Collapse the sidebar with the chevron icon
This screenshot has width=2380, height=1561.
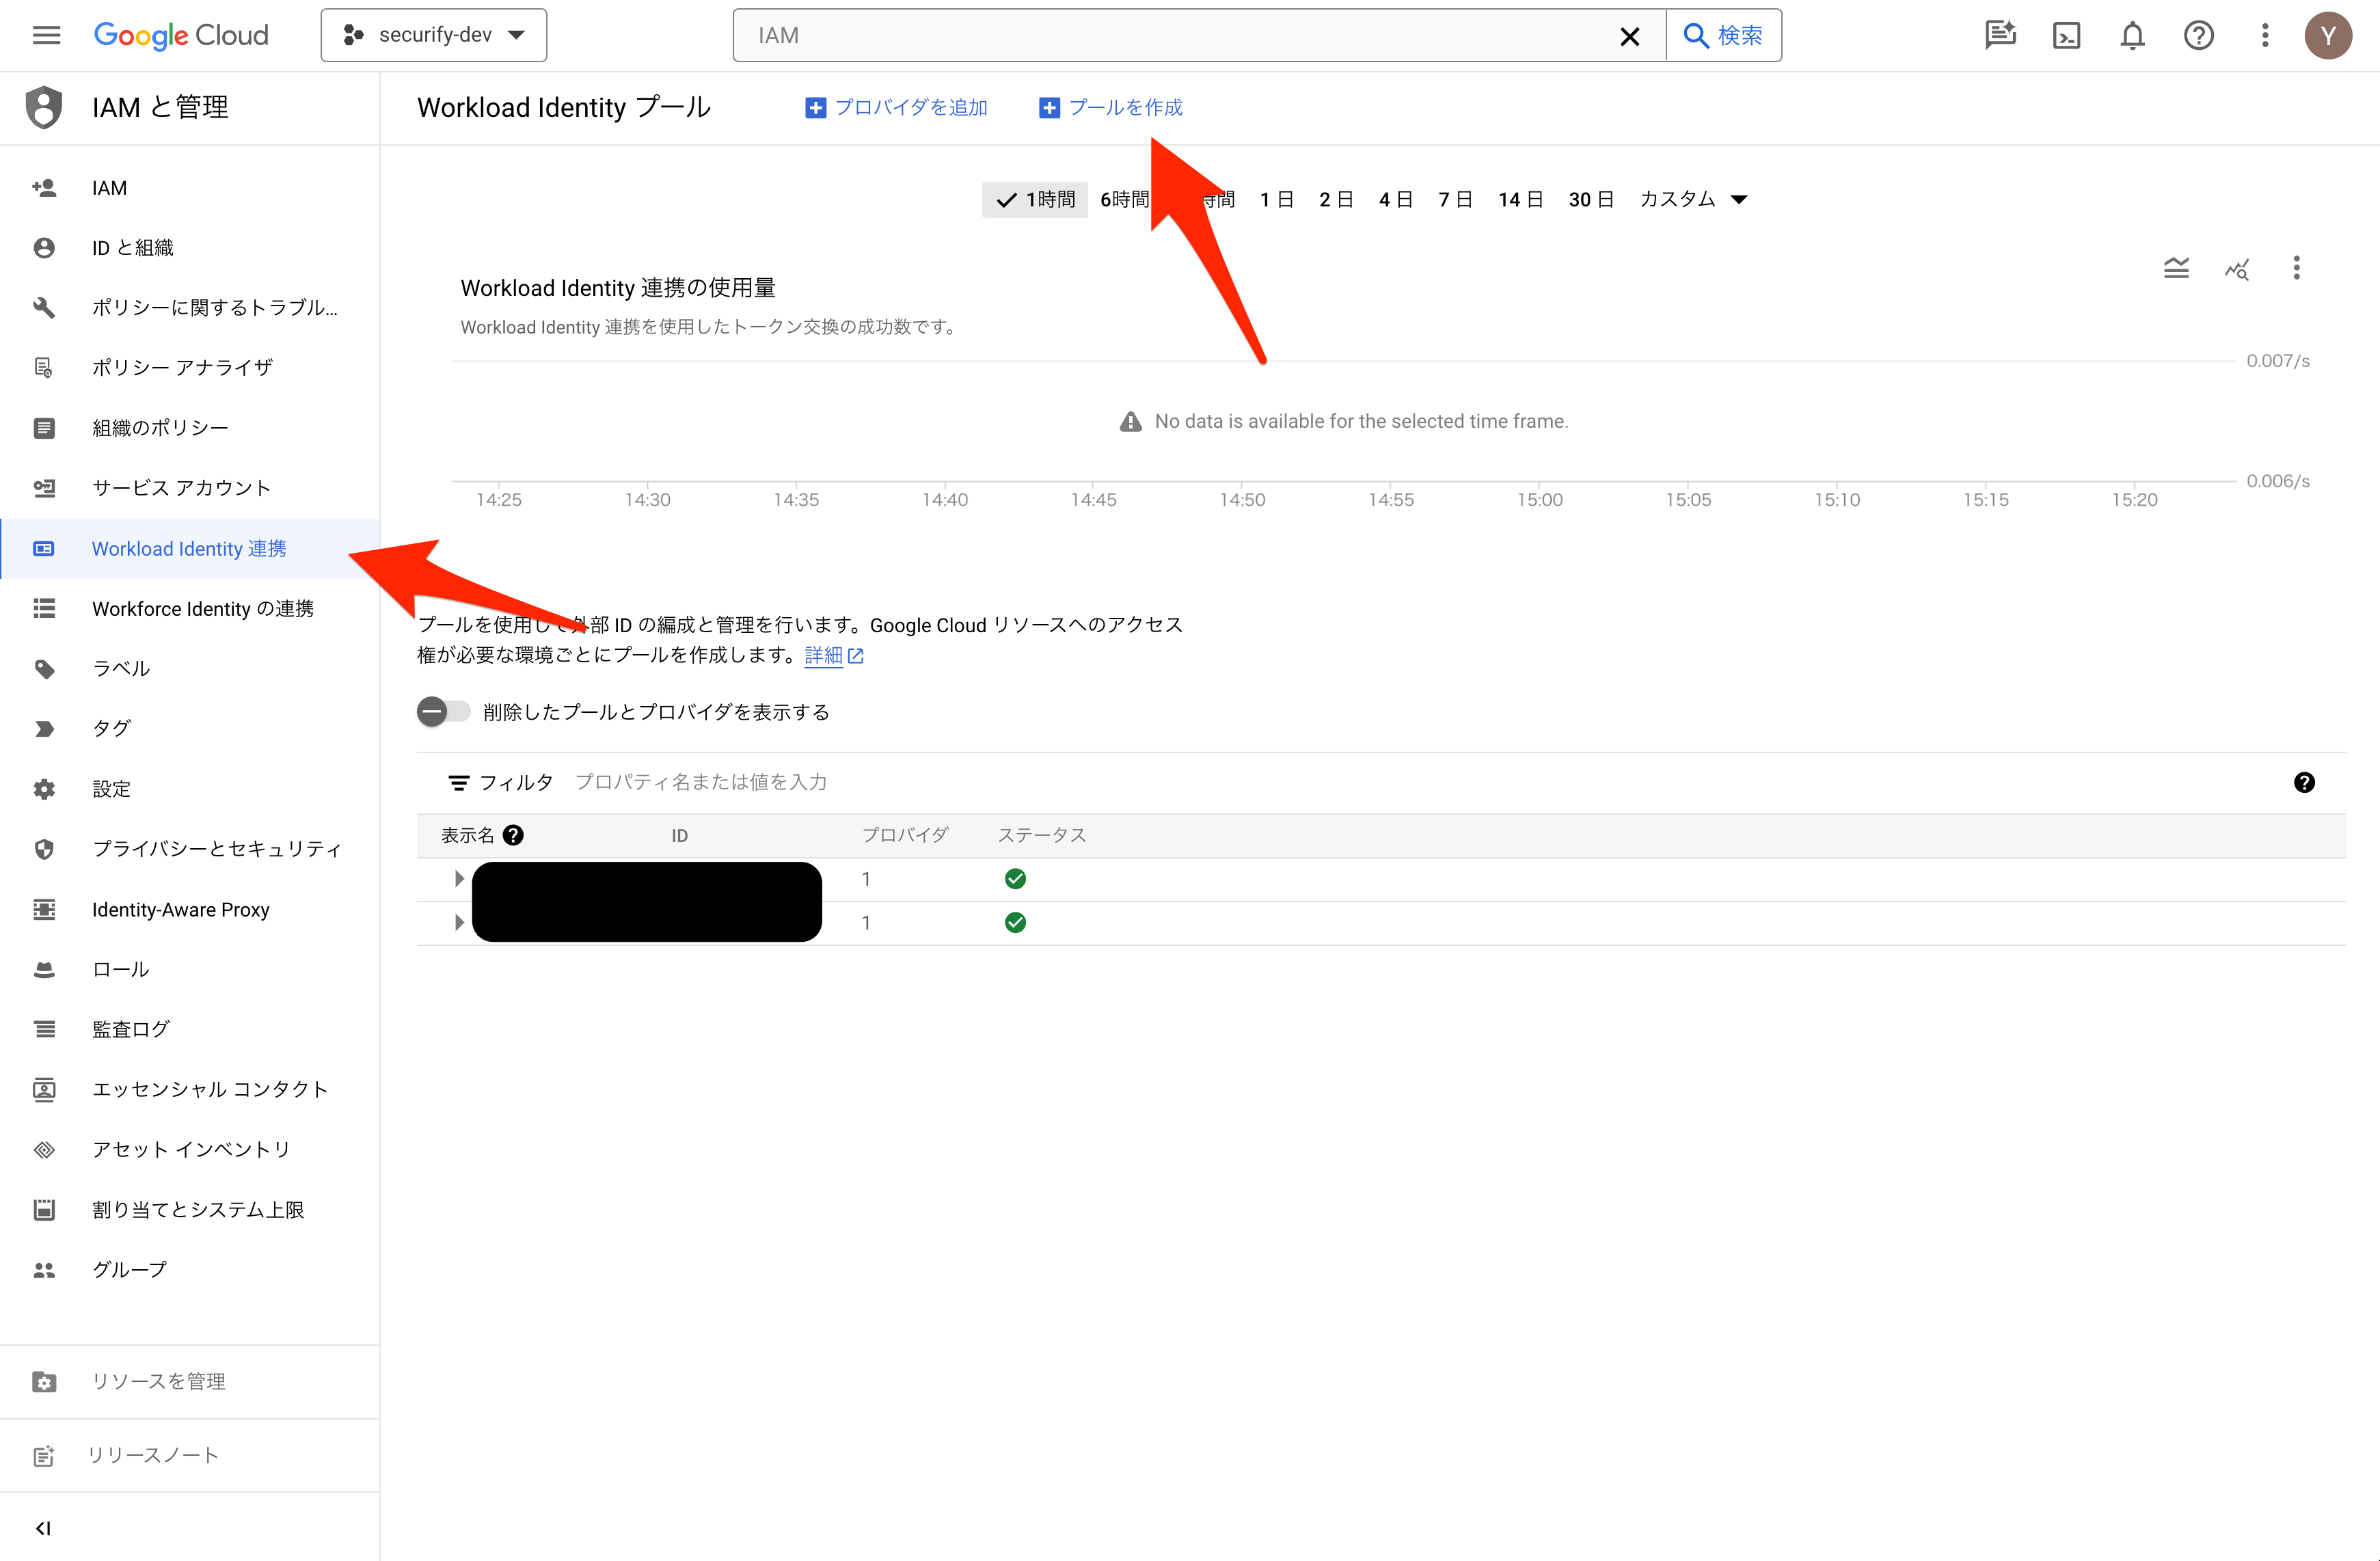pos(43,1528)
